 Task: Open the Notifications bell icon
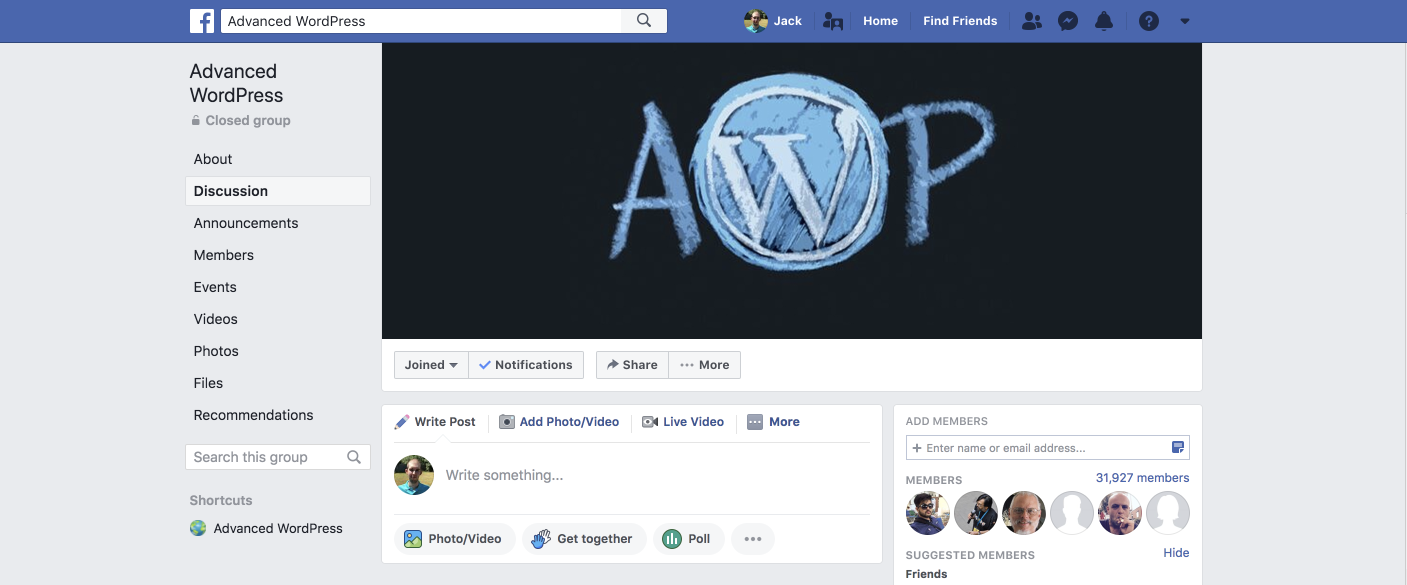tap(1104, 21)
